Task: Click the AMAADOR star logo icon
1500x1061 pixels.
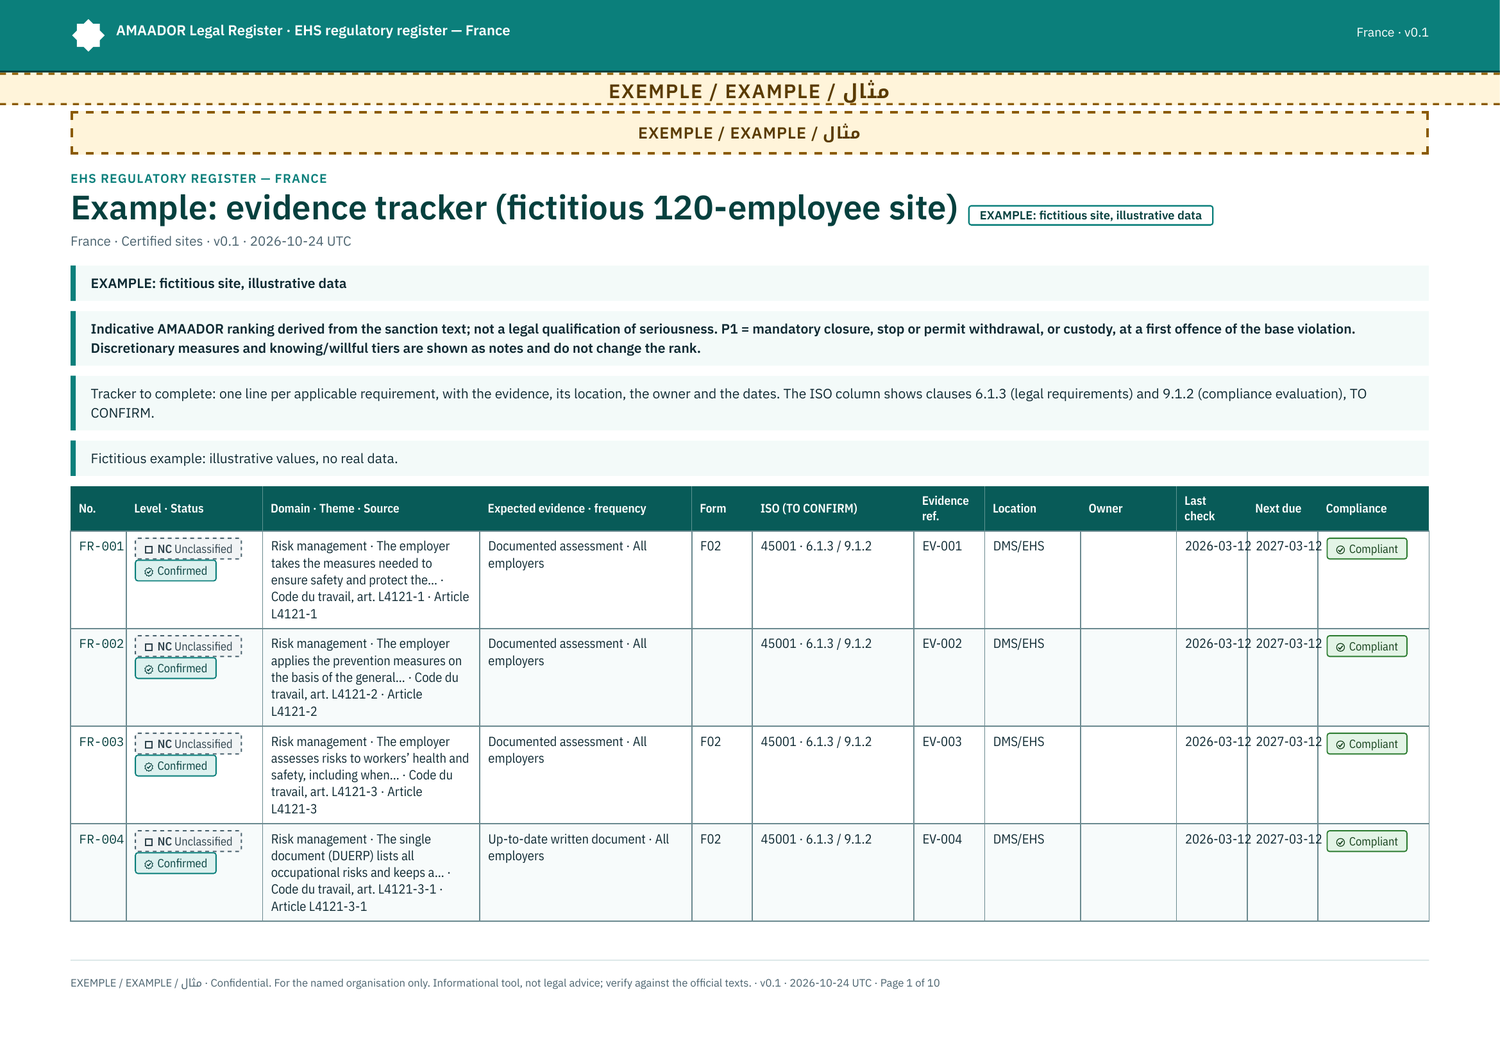Action: click(x=88, y=35)
